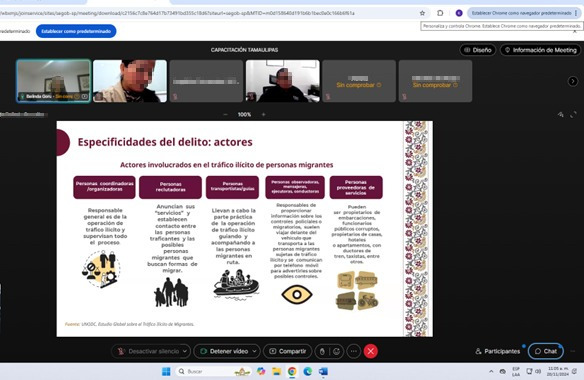Viewport: 584px width, 380px height.
Task: Open the reactions emoji button
Action: [x=336, y=351]
